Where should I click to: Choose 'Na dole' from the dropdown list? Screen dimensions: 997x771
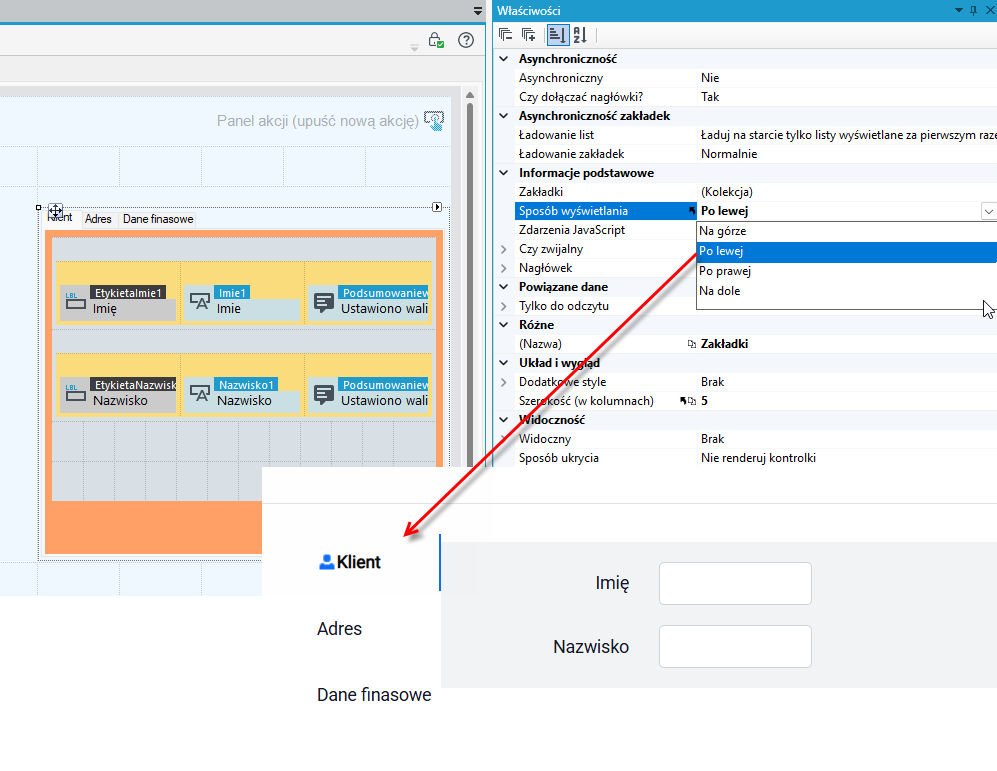tap(846, 291)
